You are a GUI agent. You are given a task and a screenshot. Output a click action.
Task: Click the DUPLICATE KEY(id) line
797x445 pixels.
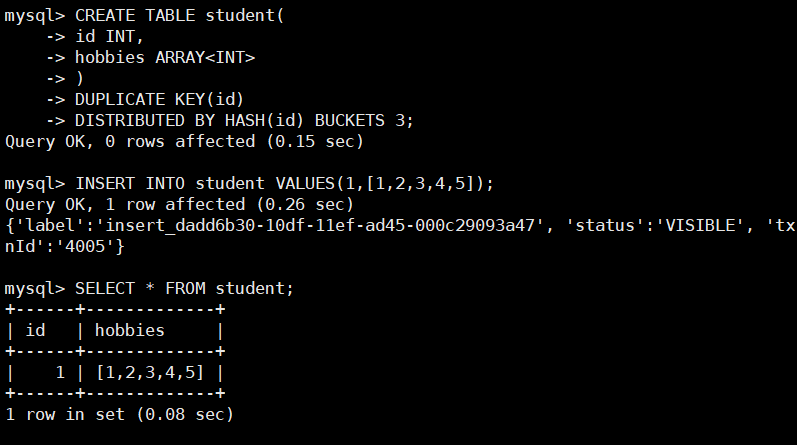[x=160, y=99]
